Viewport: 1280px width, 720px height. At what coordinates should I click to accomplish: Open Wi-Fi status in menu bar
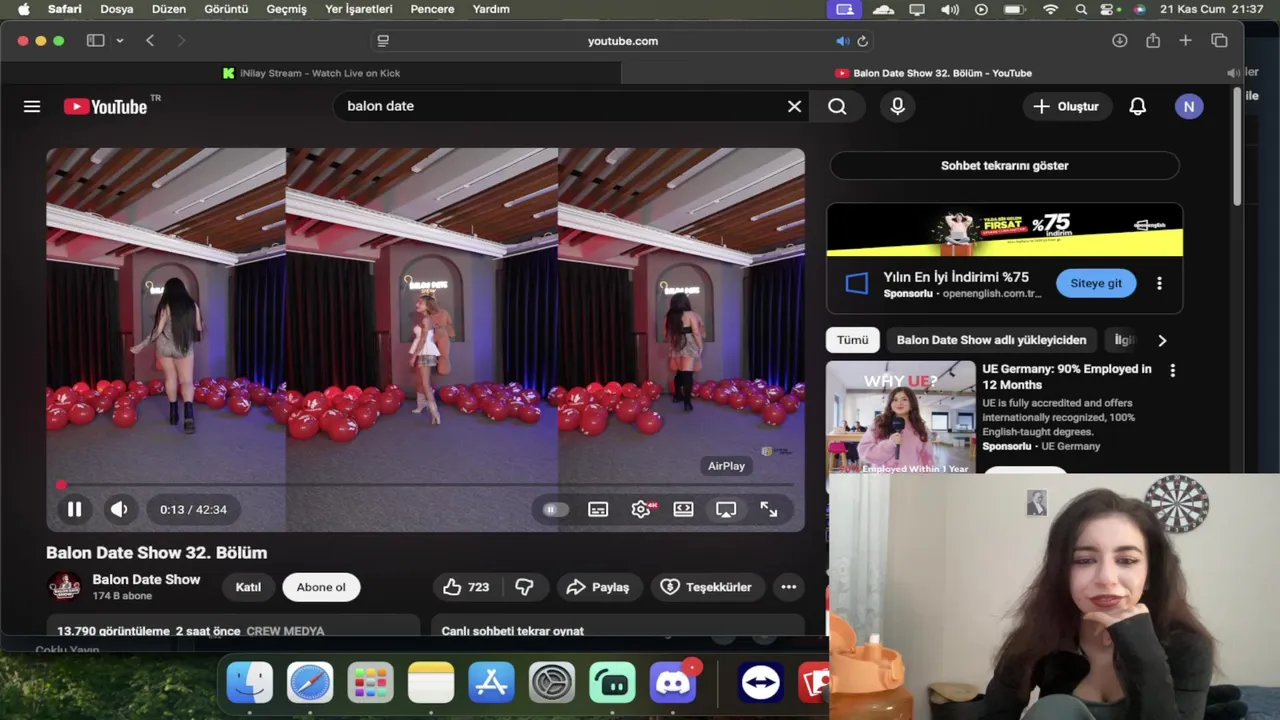coord(1050,9)
